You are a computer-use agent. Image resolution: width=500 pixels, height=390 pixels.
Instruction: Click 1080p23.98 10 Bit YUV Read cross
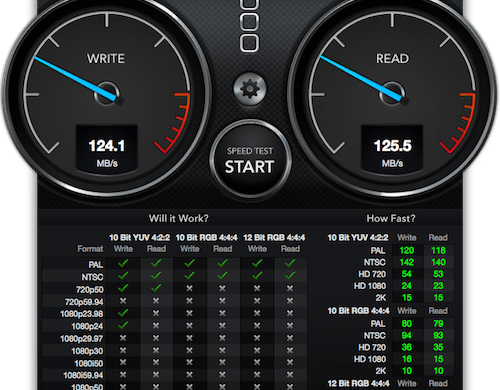pos(156,313)
